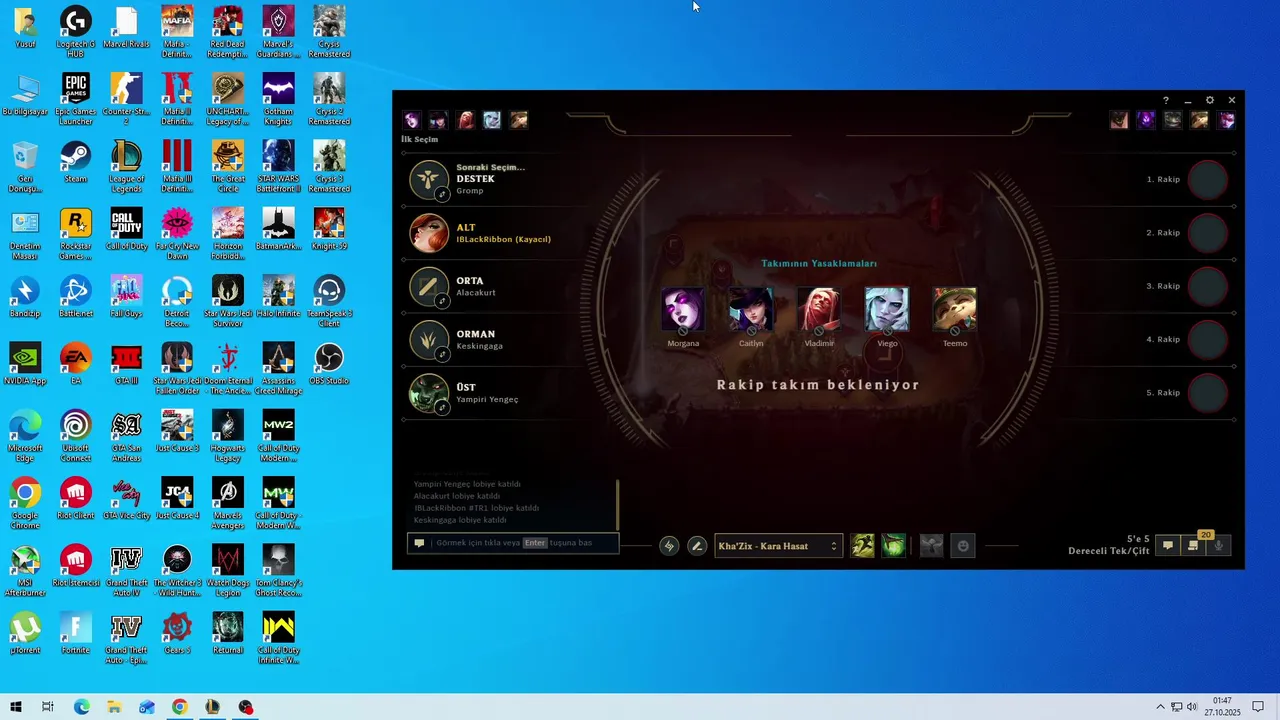The height and width of the screenshot is (720, 1280).
Task: Select the Morgana banned champion portrait
Action: 683,310
